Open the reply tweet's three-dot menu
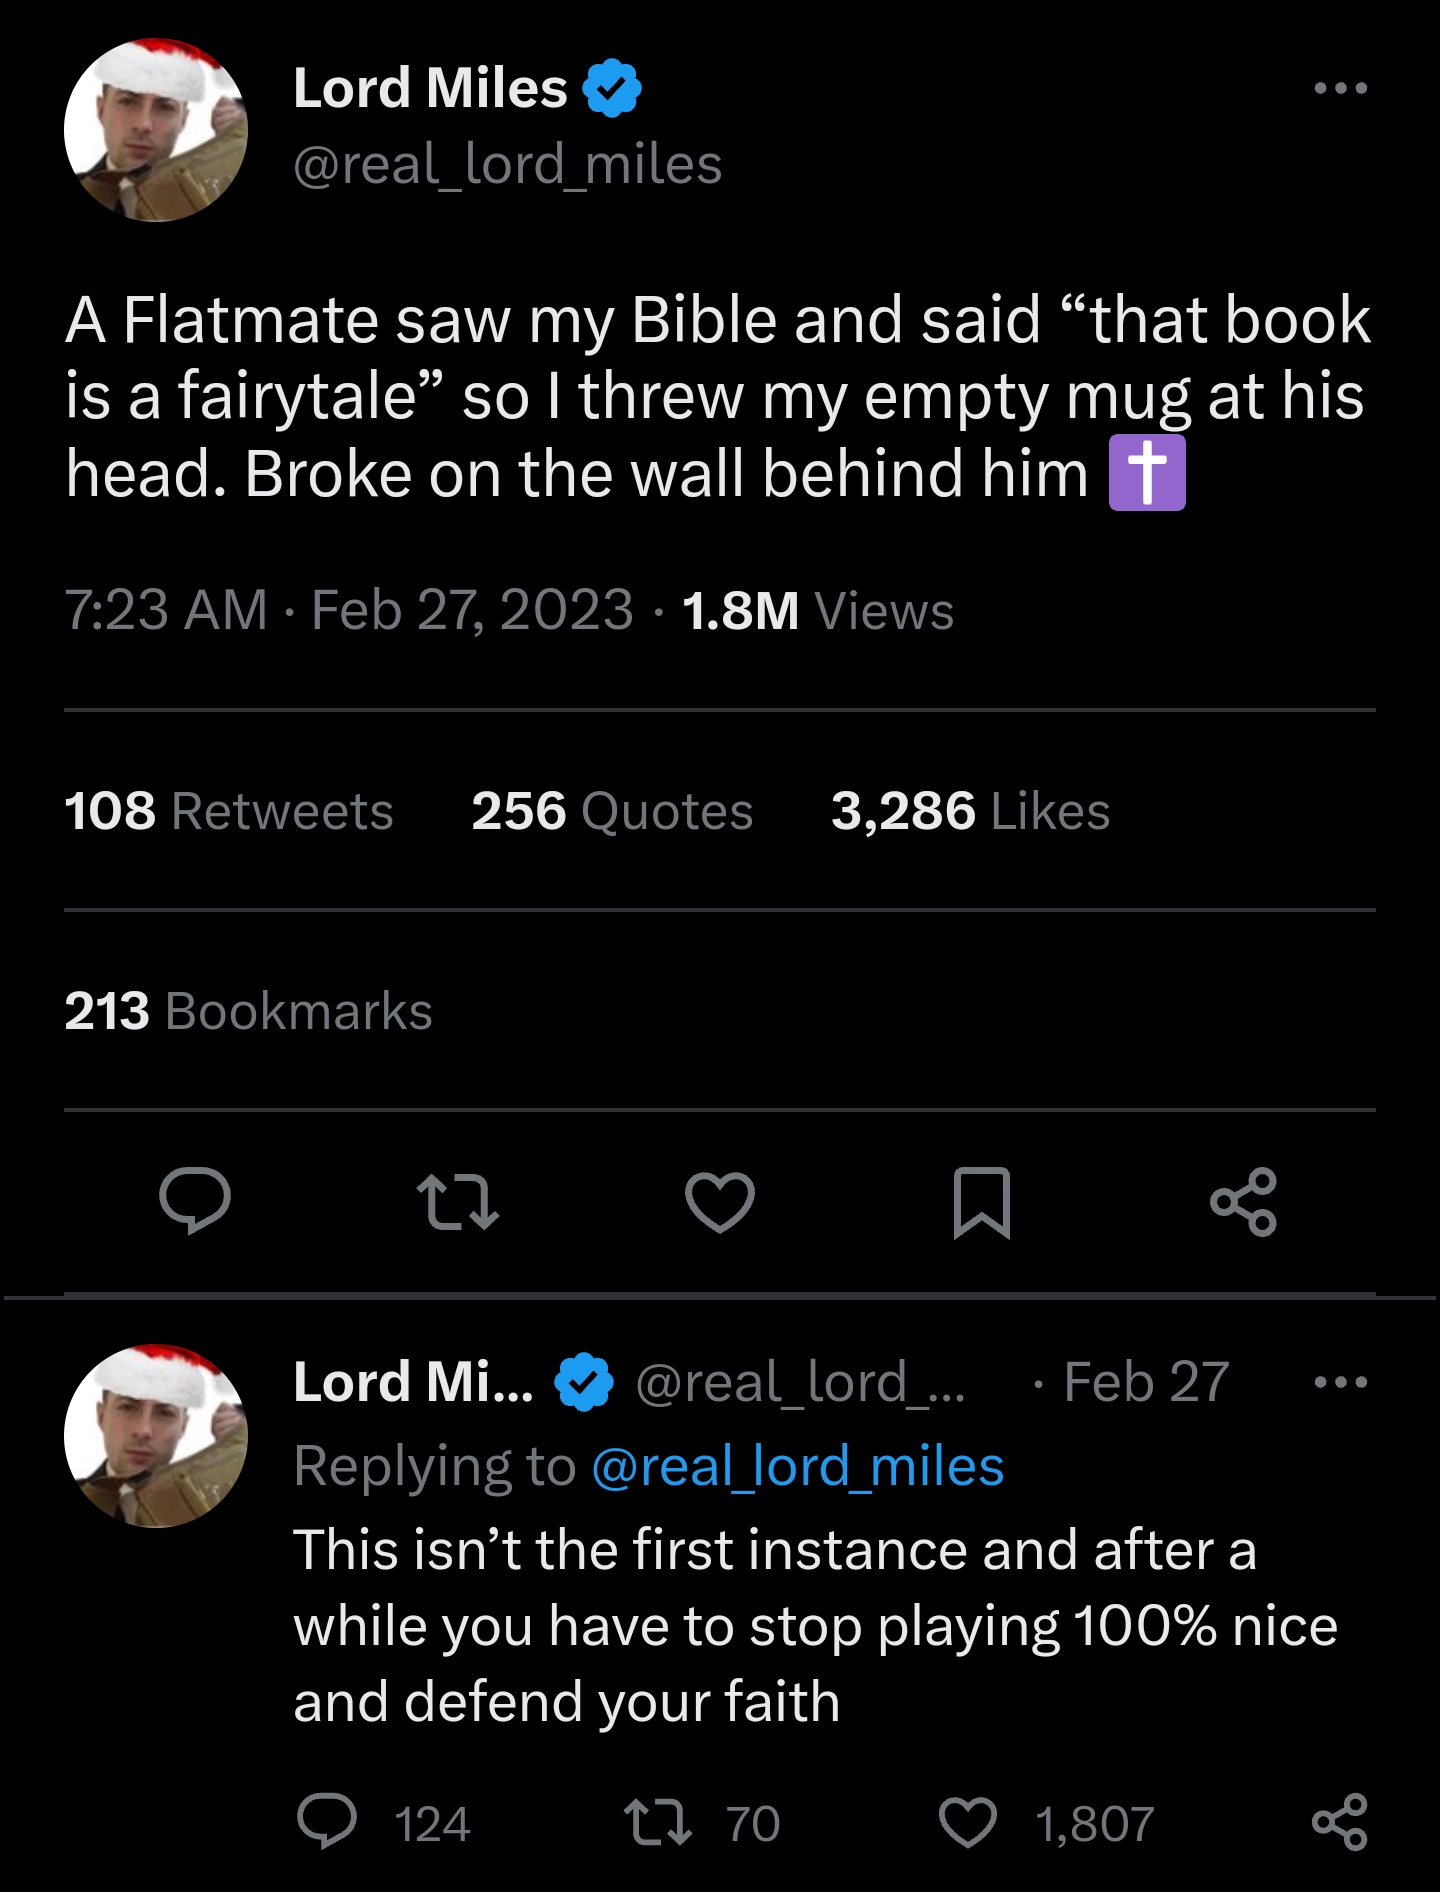 tap(1341, 1382)
